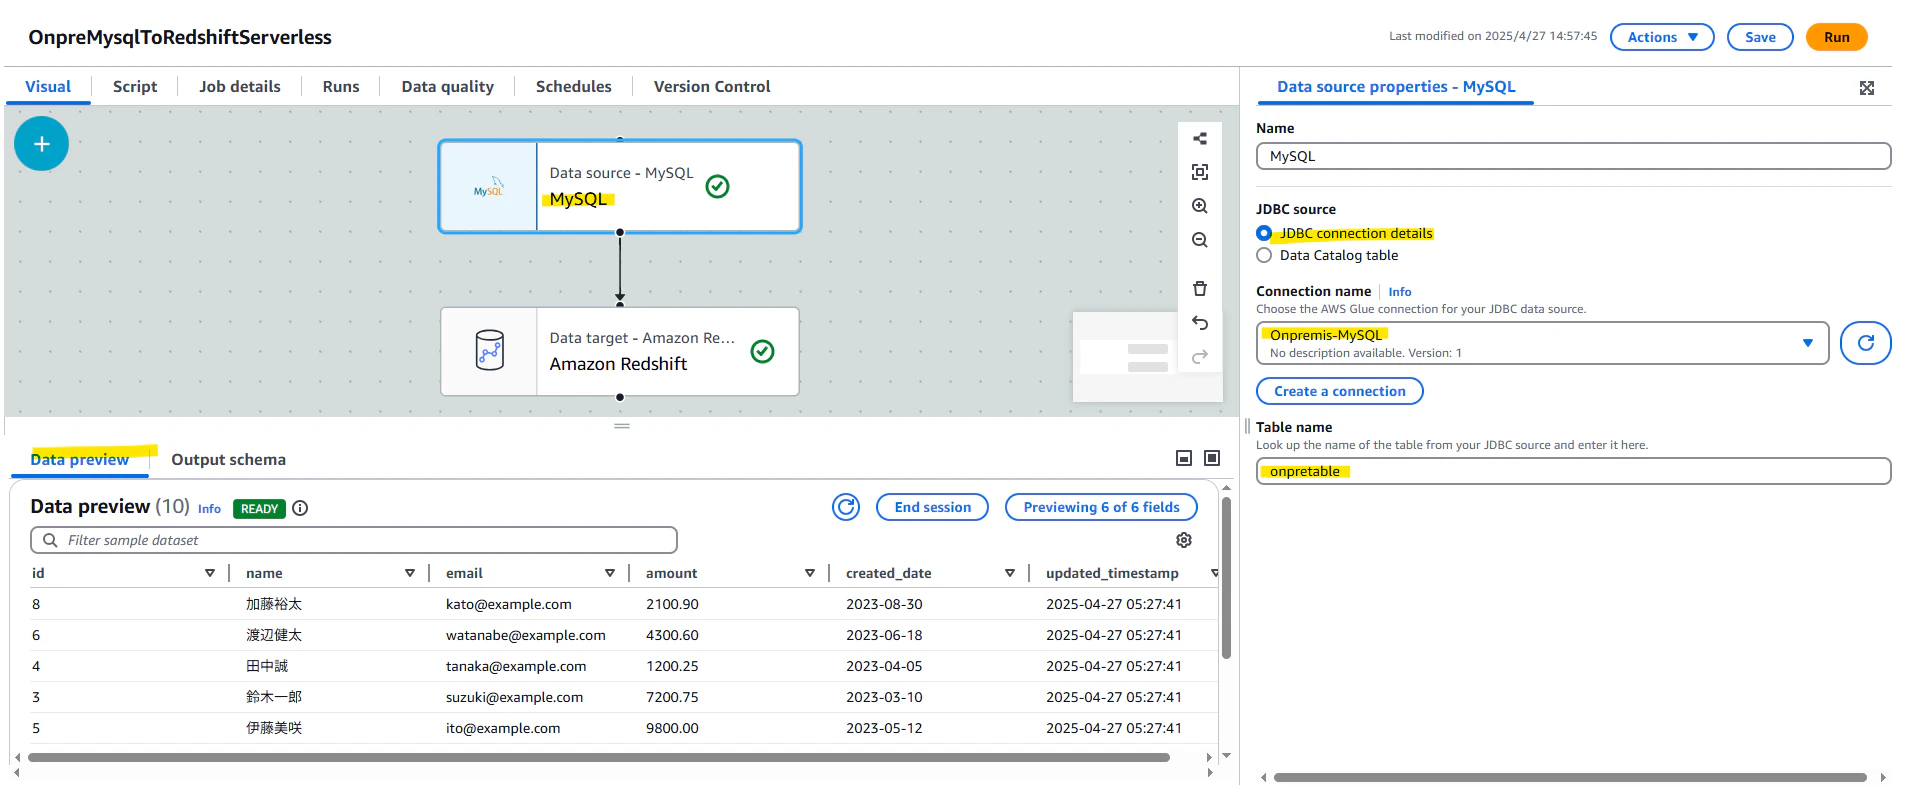End the data preview session

click(932, 507)
